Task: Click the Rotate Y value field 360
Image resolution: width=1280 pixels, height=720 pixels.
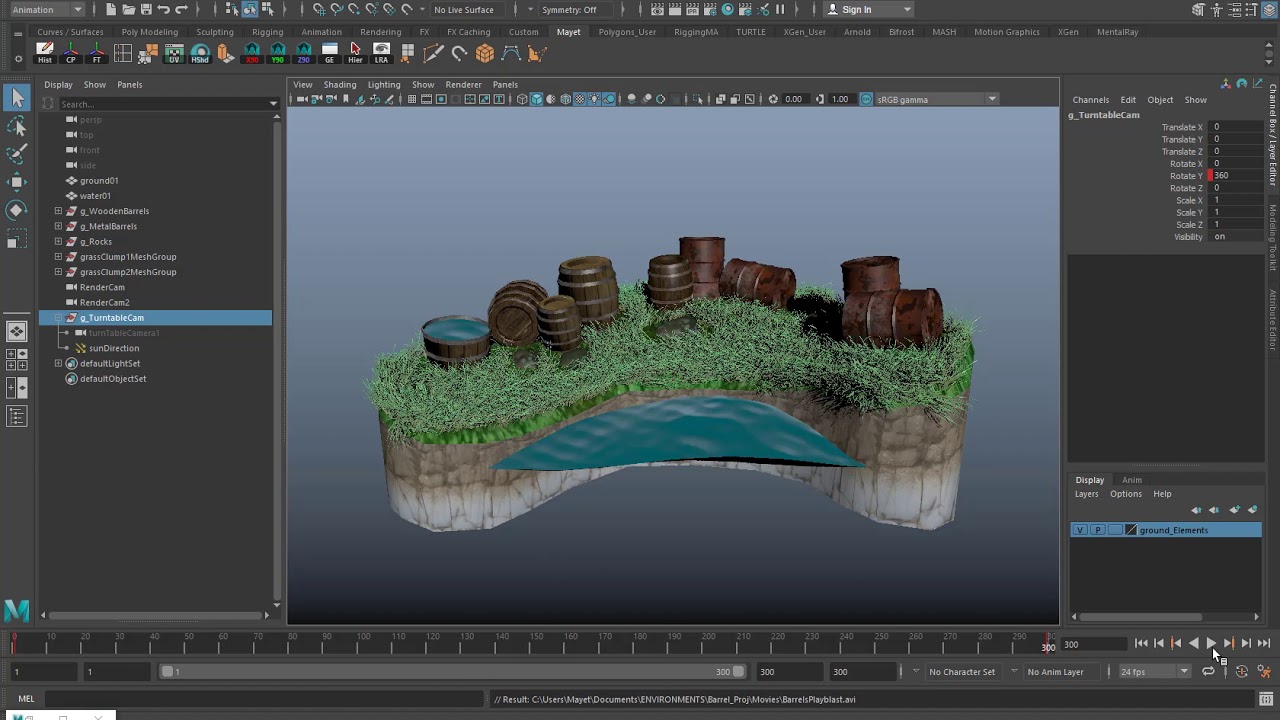Action: [1234, 176]
